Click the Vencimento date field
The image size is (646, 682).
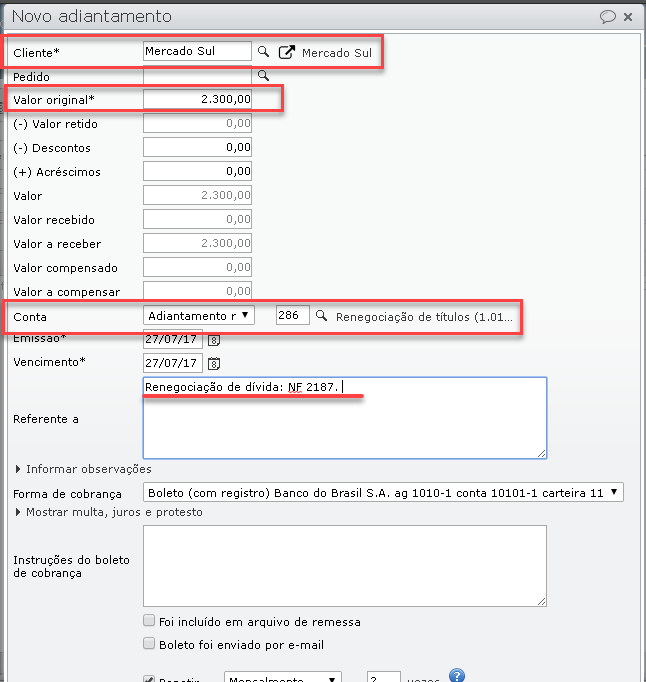pyautogui.click(x=173, y=363)
